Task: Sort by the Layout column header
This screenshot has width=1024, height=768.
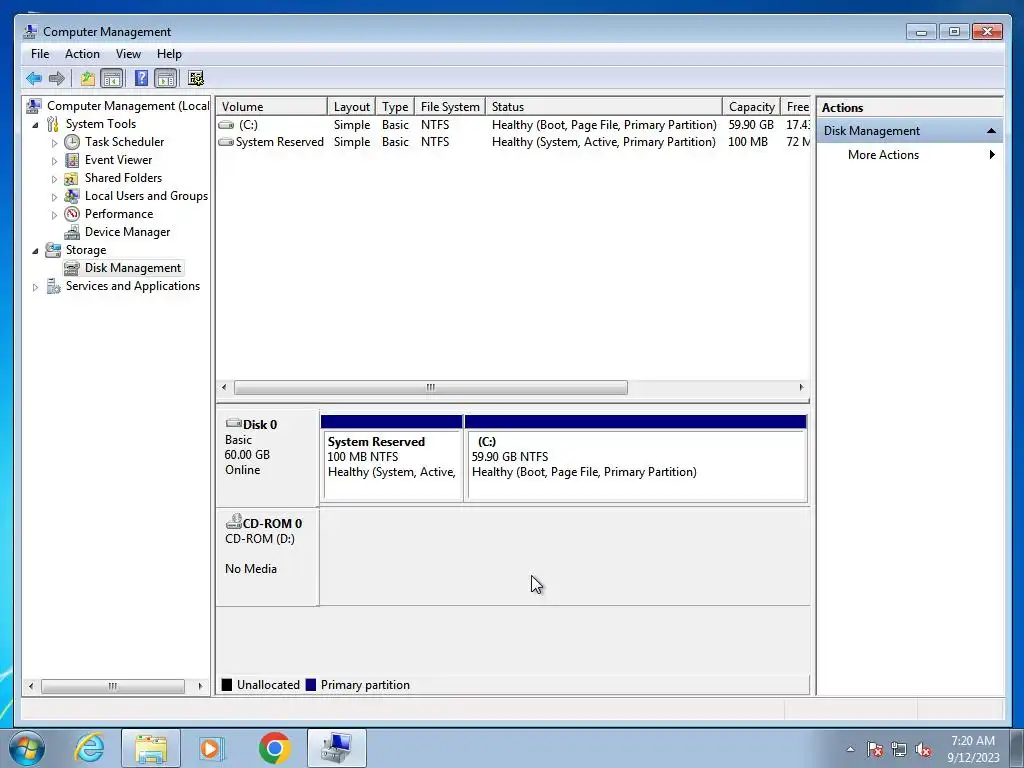Action: tap(351, 106)
